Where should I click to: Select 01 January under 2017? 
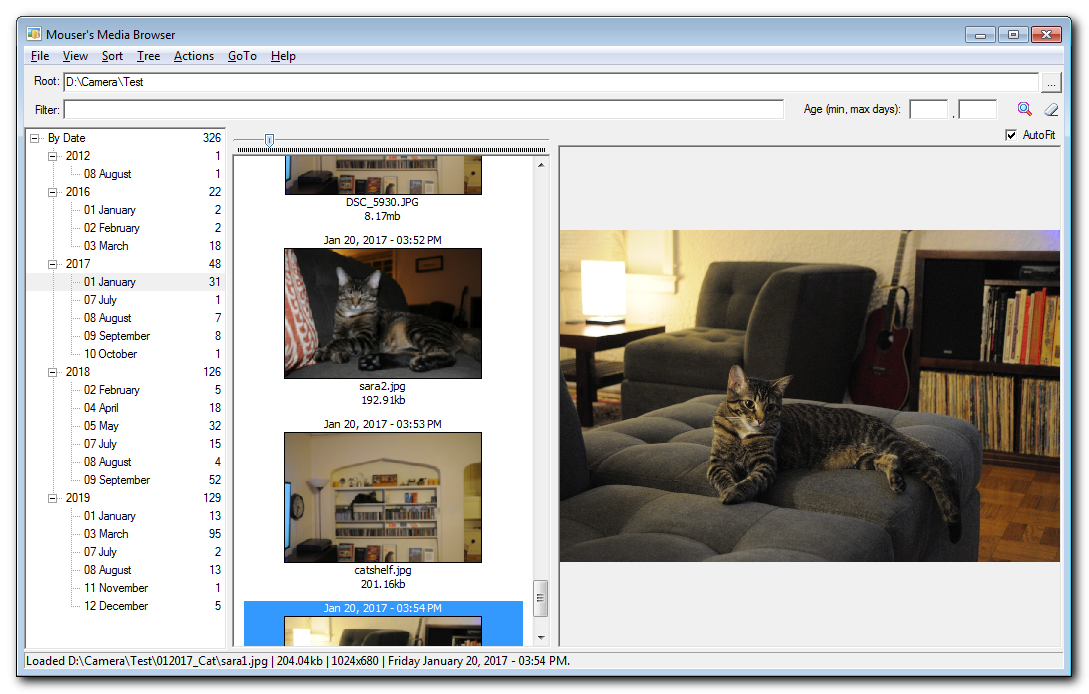(110, 282)
